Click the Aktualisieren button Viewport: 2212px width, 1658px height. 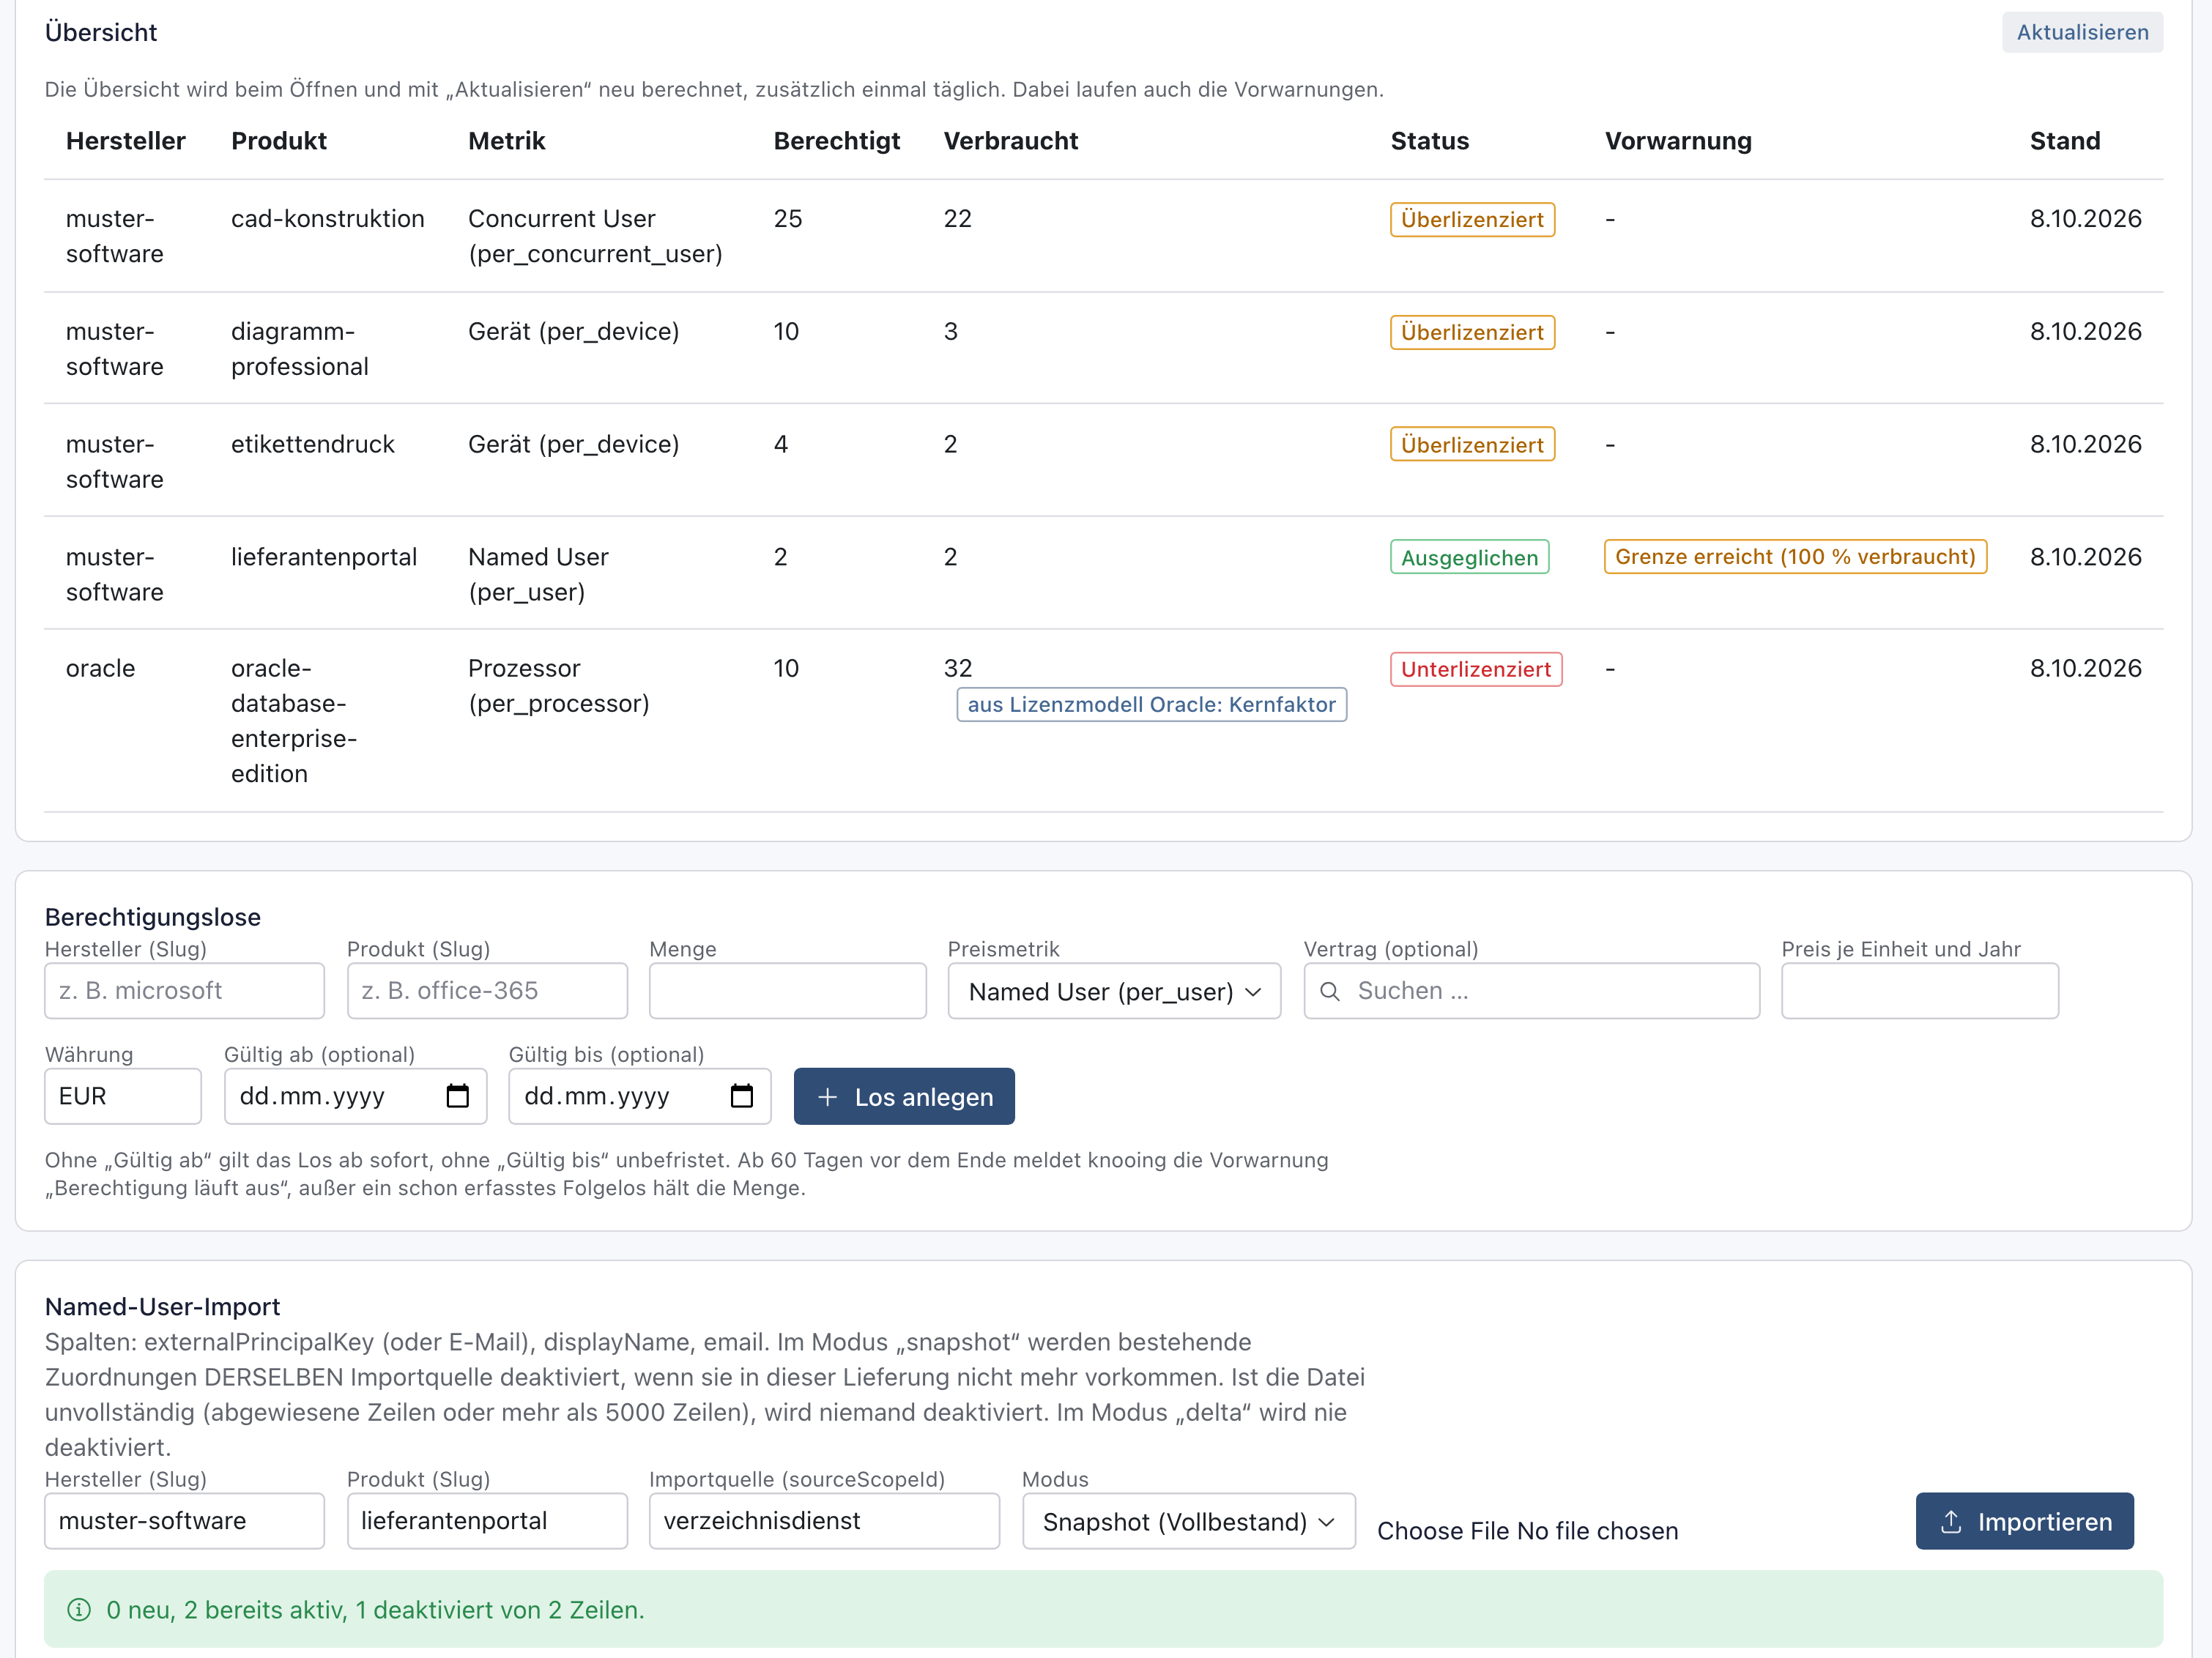(2082, 32)
